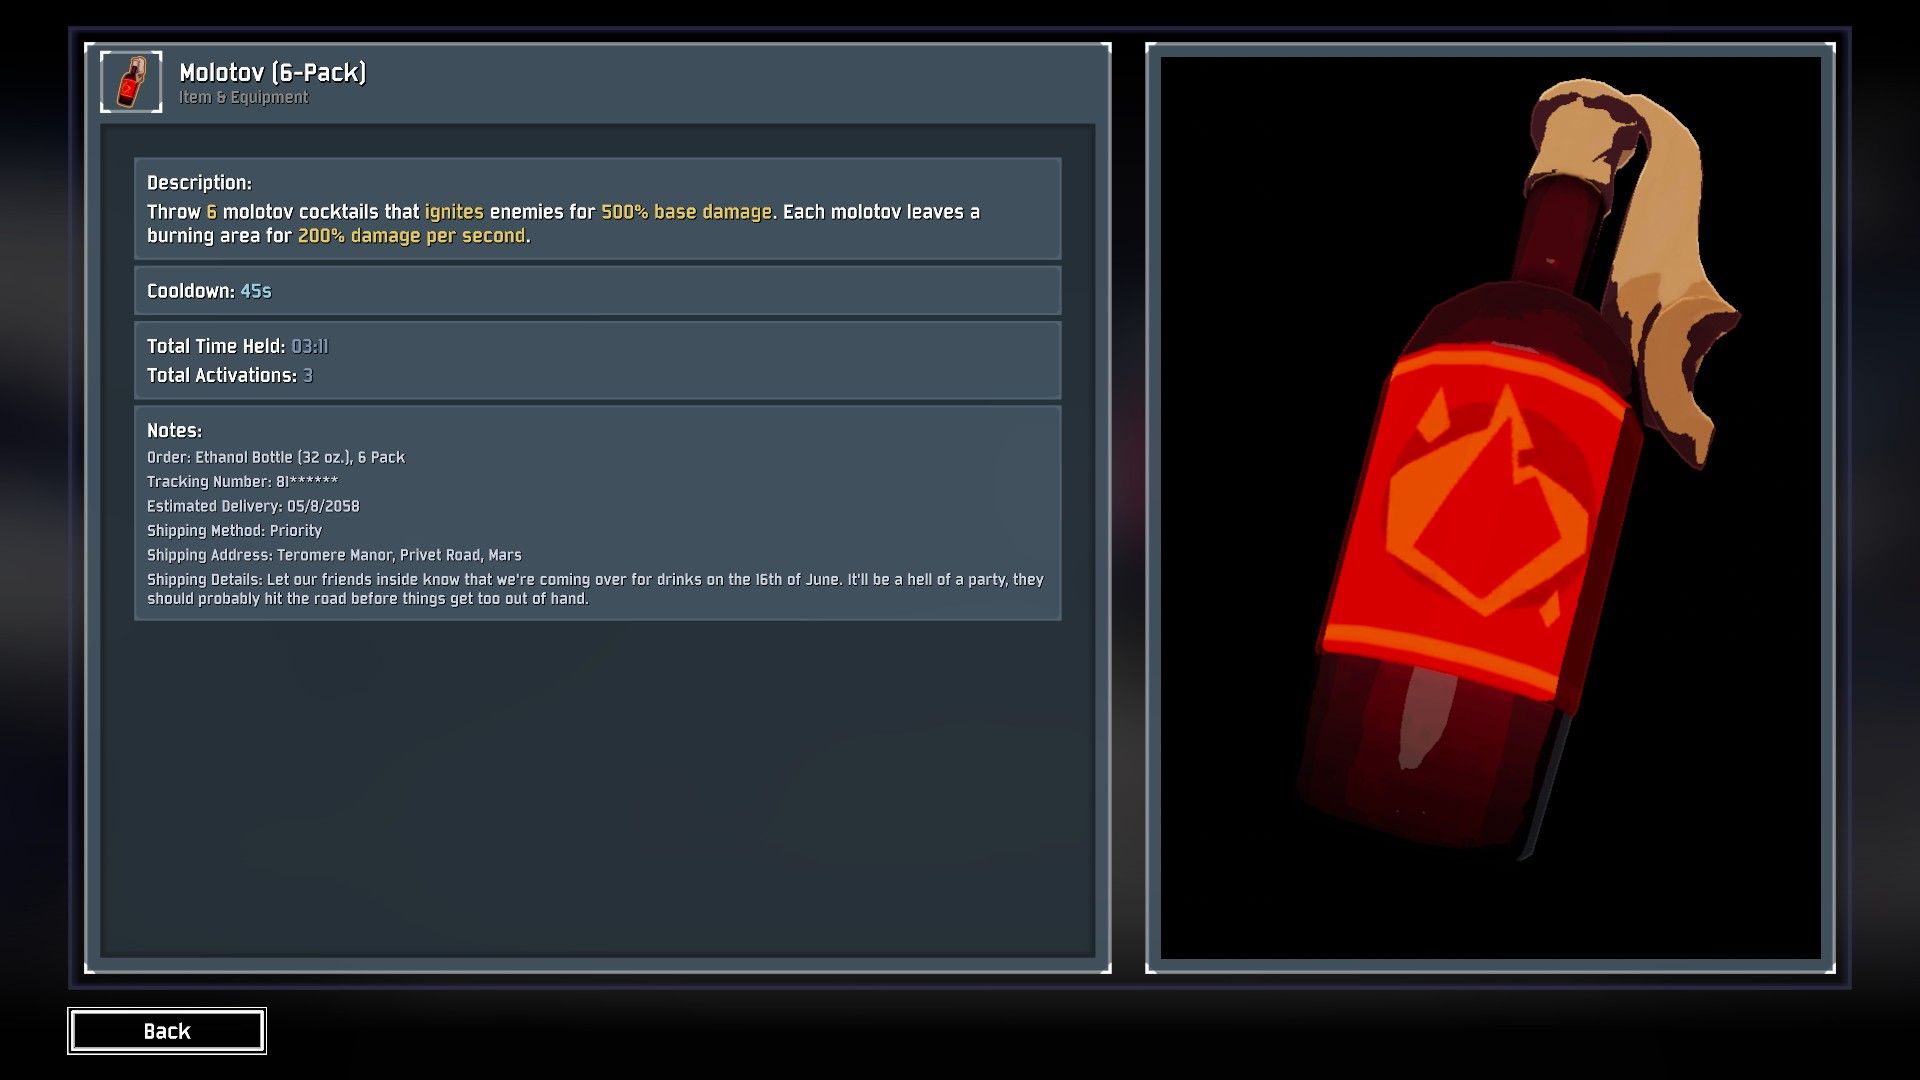Click the Total Time Held value
This screenshot has height=1080, width=1920.
tap(310, 347)
